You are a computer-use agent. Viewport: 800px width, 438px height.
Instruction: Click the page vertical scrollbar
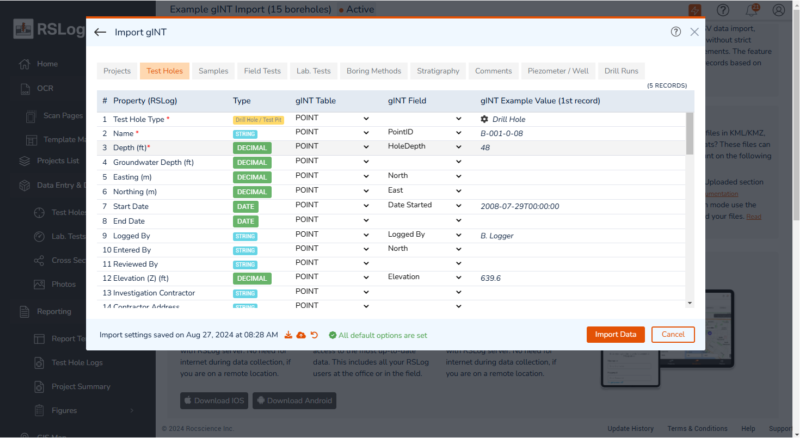pos(796,117)
